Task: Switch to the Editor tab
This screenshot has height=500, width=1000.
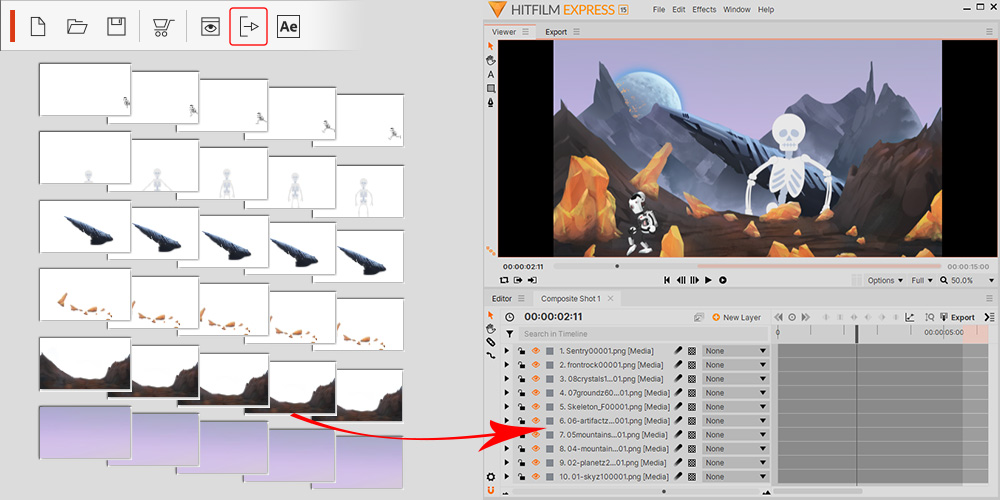Action: [502, 298]
